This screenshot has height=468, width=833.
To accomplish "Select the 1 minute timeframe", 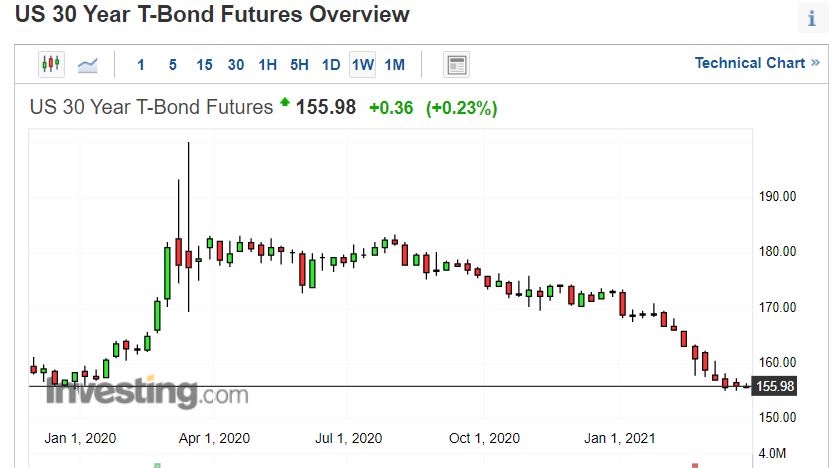I will click(141, 65).
